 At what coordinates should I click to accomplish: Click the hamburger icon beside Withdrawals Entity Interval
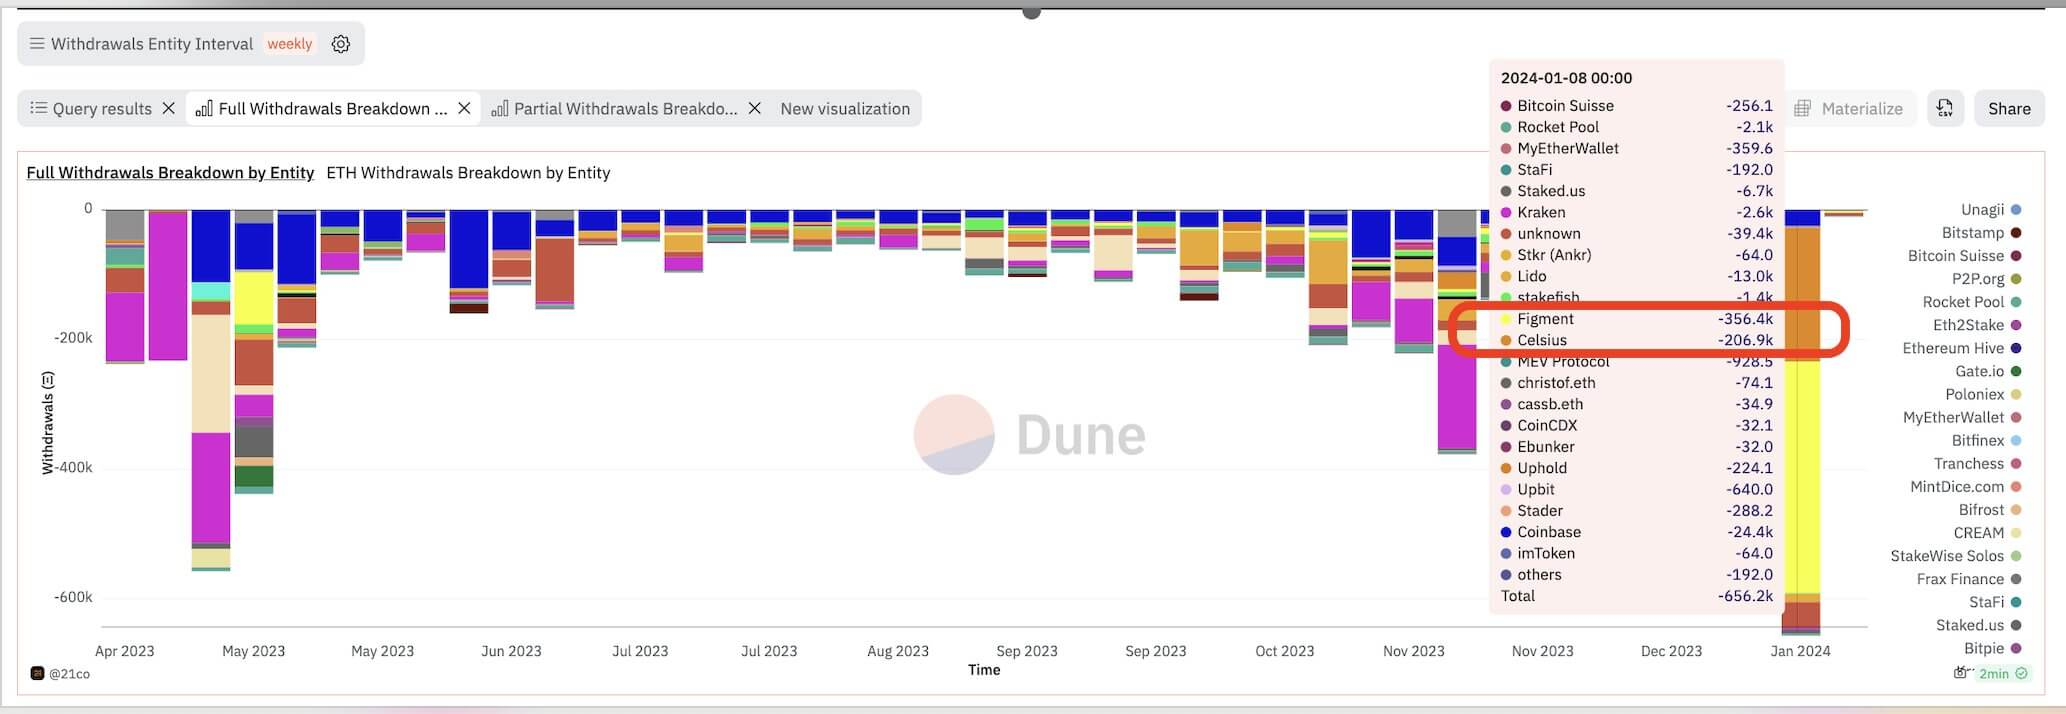tap(37, 44)
